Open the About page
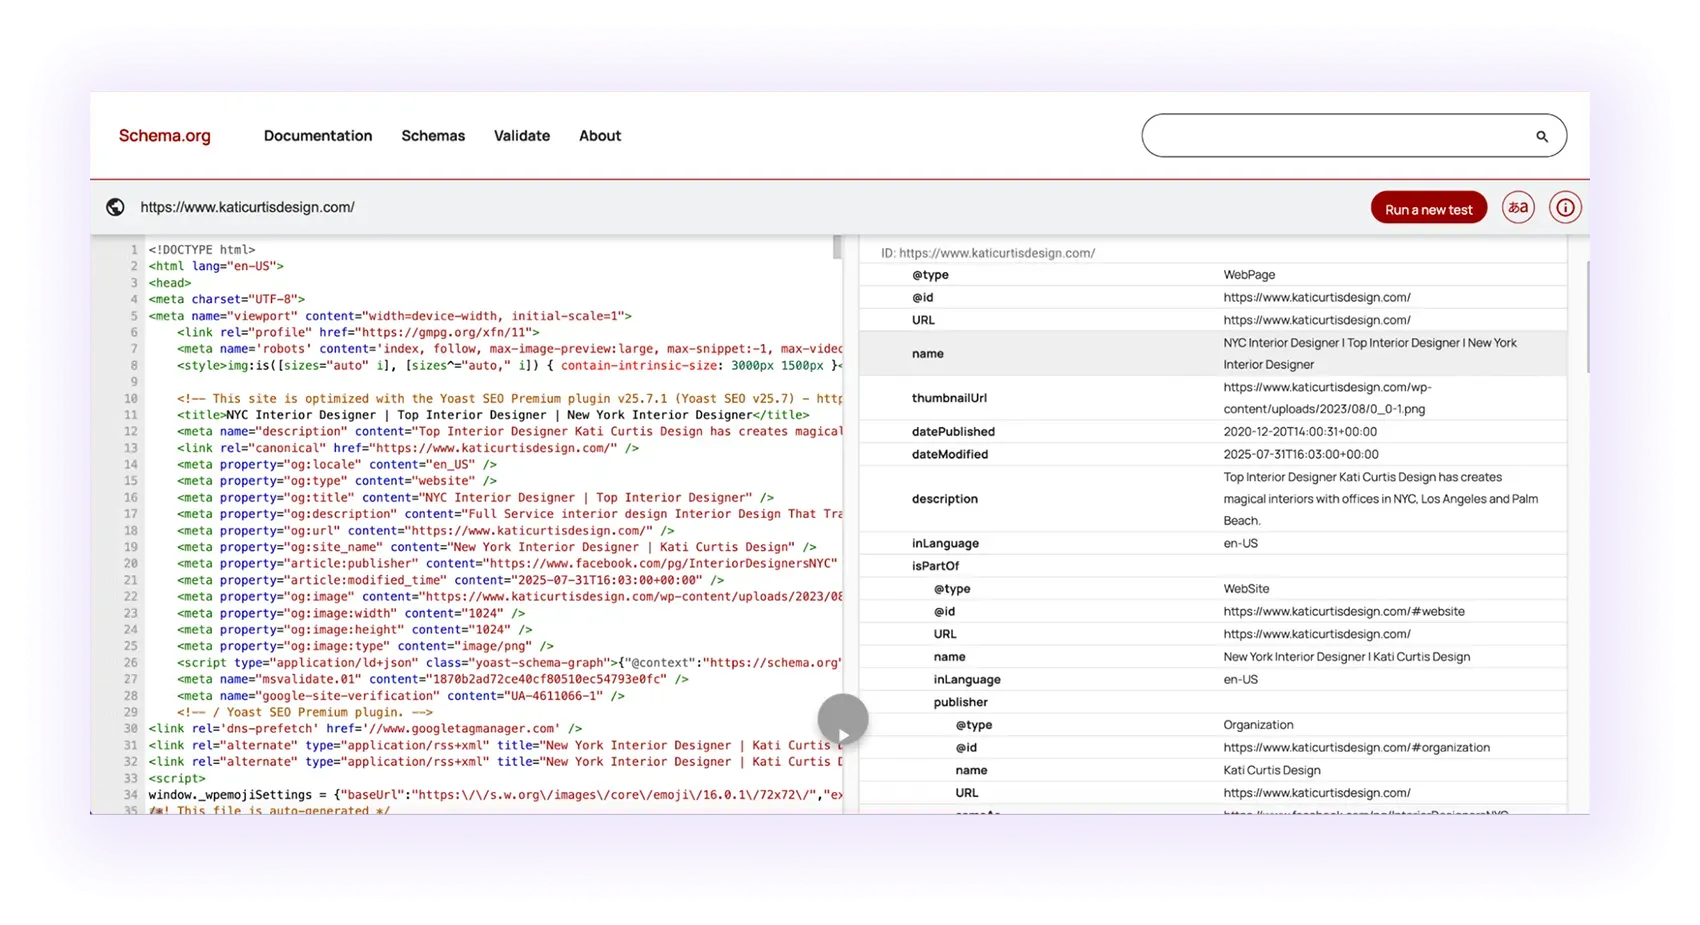Viewport: 1700px width, 925px height. click(600, 136)
